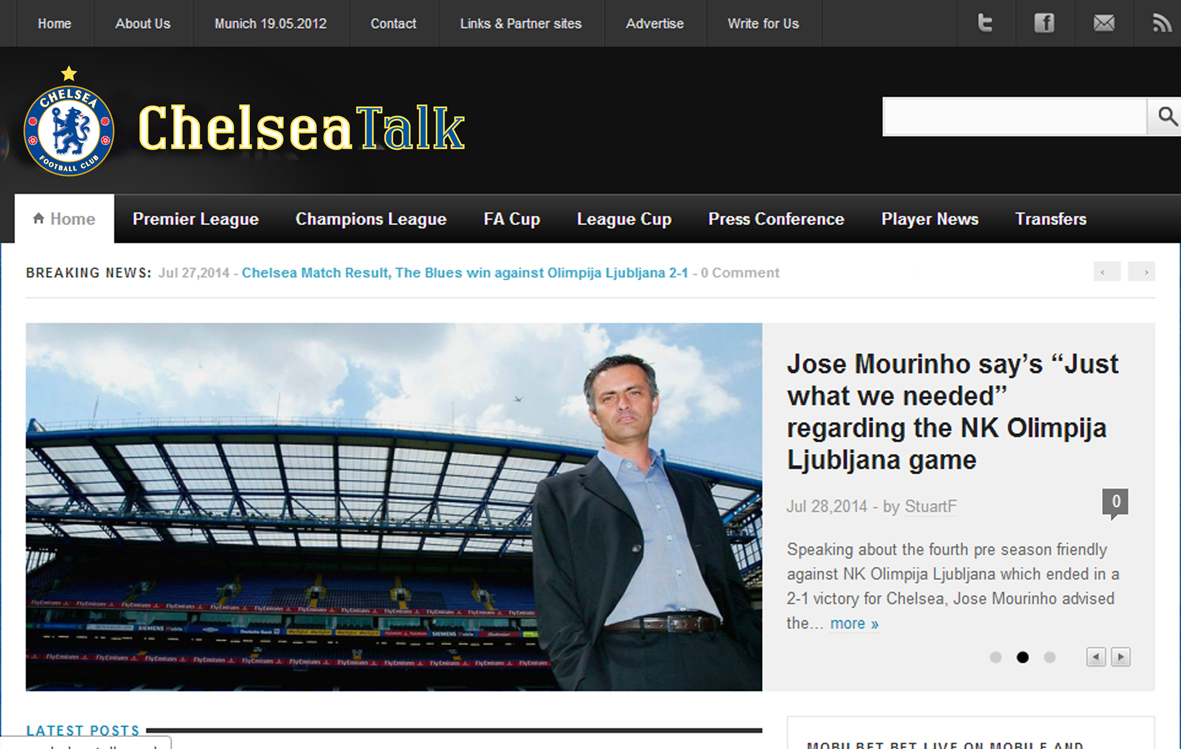Open the RSS feed icon
The width and height of the screenshot is (1181, 749).
click(1161, 23)
